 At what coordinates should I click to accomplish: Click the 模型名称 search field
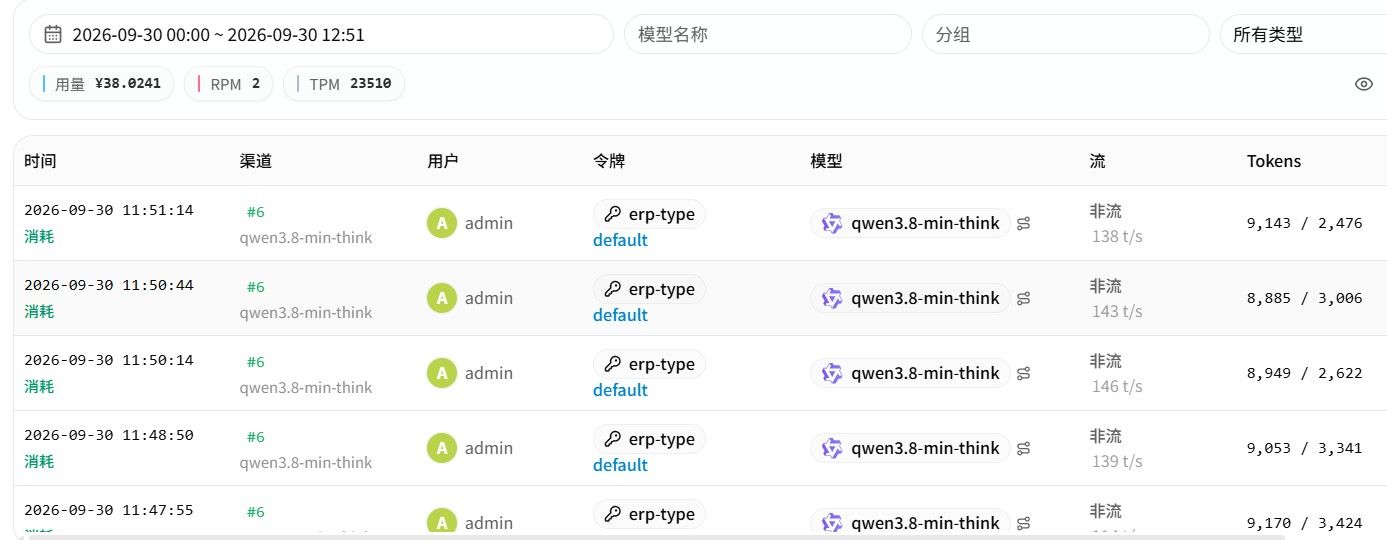768,34
